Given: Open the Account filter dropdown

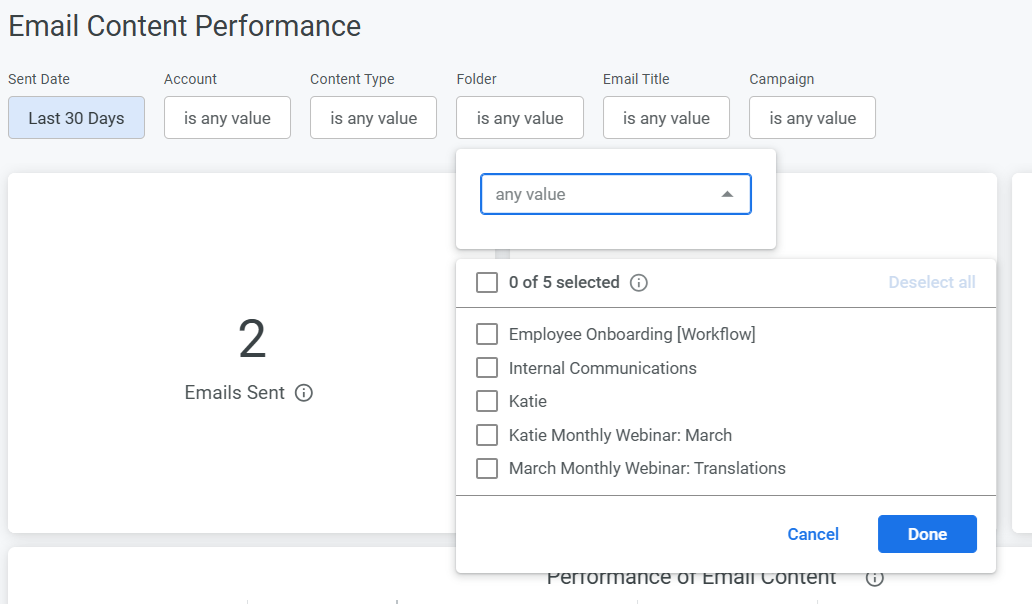Looking at the screenshot, I should 227,118.
